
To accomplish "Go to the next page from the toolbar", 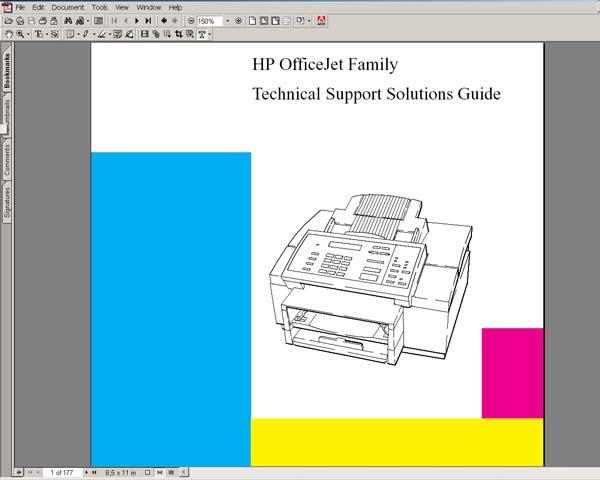I will 137,21.
